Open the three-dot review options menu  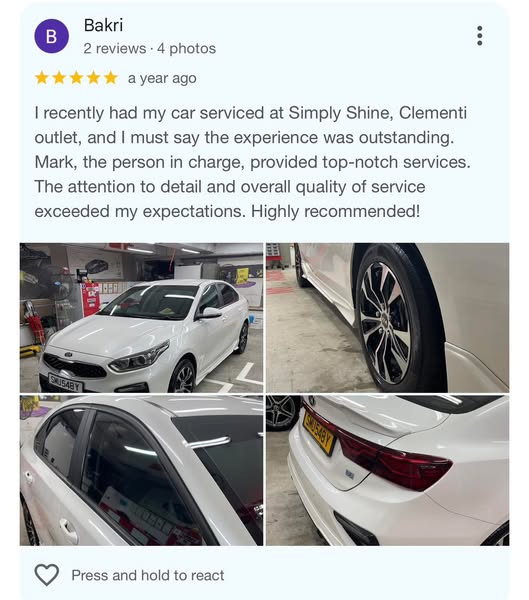[x=479, y=36]
